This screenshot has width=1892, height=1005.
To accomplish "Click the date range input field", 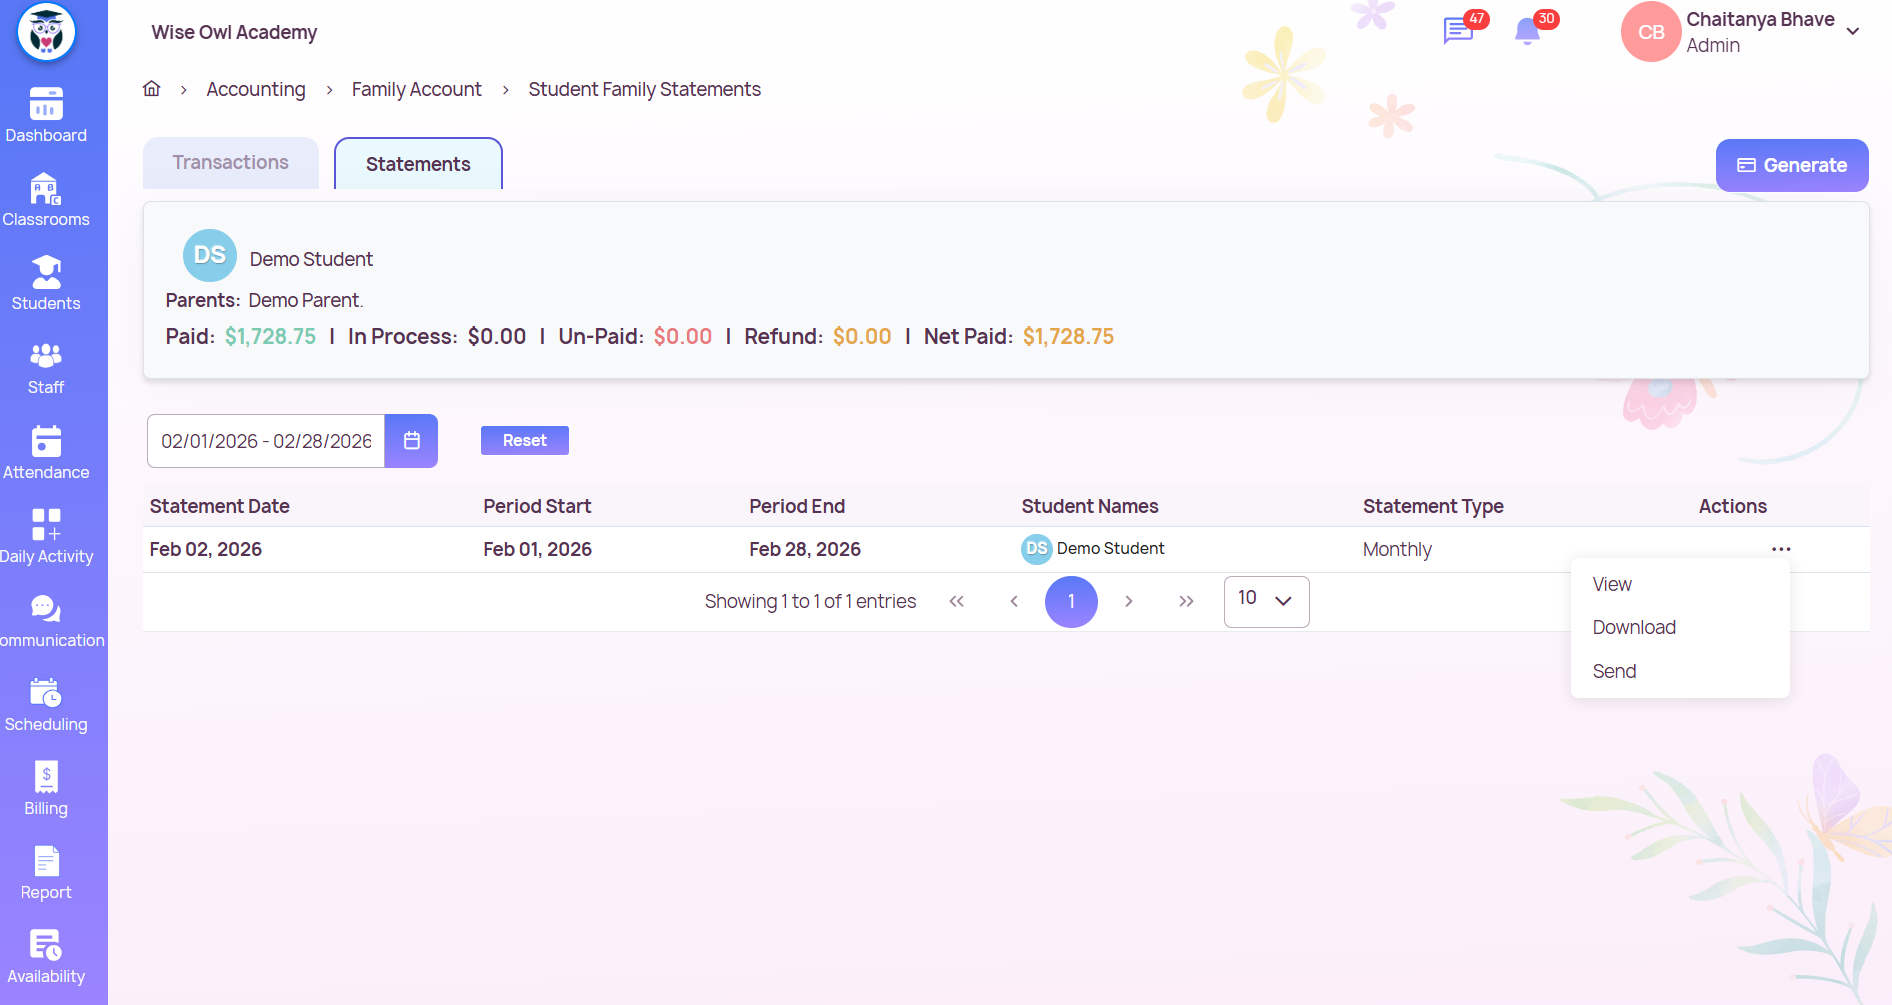I will [x=266, y=441].
